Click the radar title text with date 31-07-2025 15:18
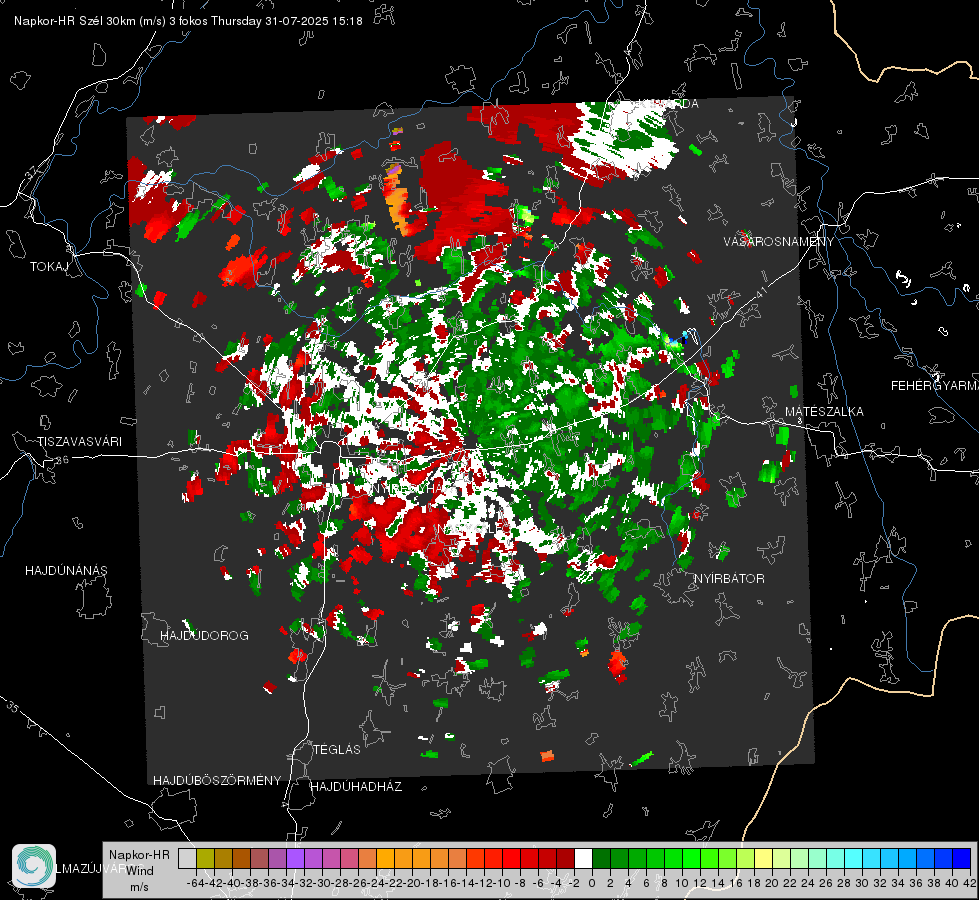The width and height of the screenshot is (979, 900). [188, 21]
